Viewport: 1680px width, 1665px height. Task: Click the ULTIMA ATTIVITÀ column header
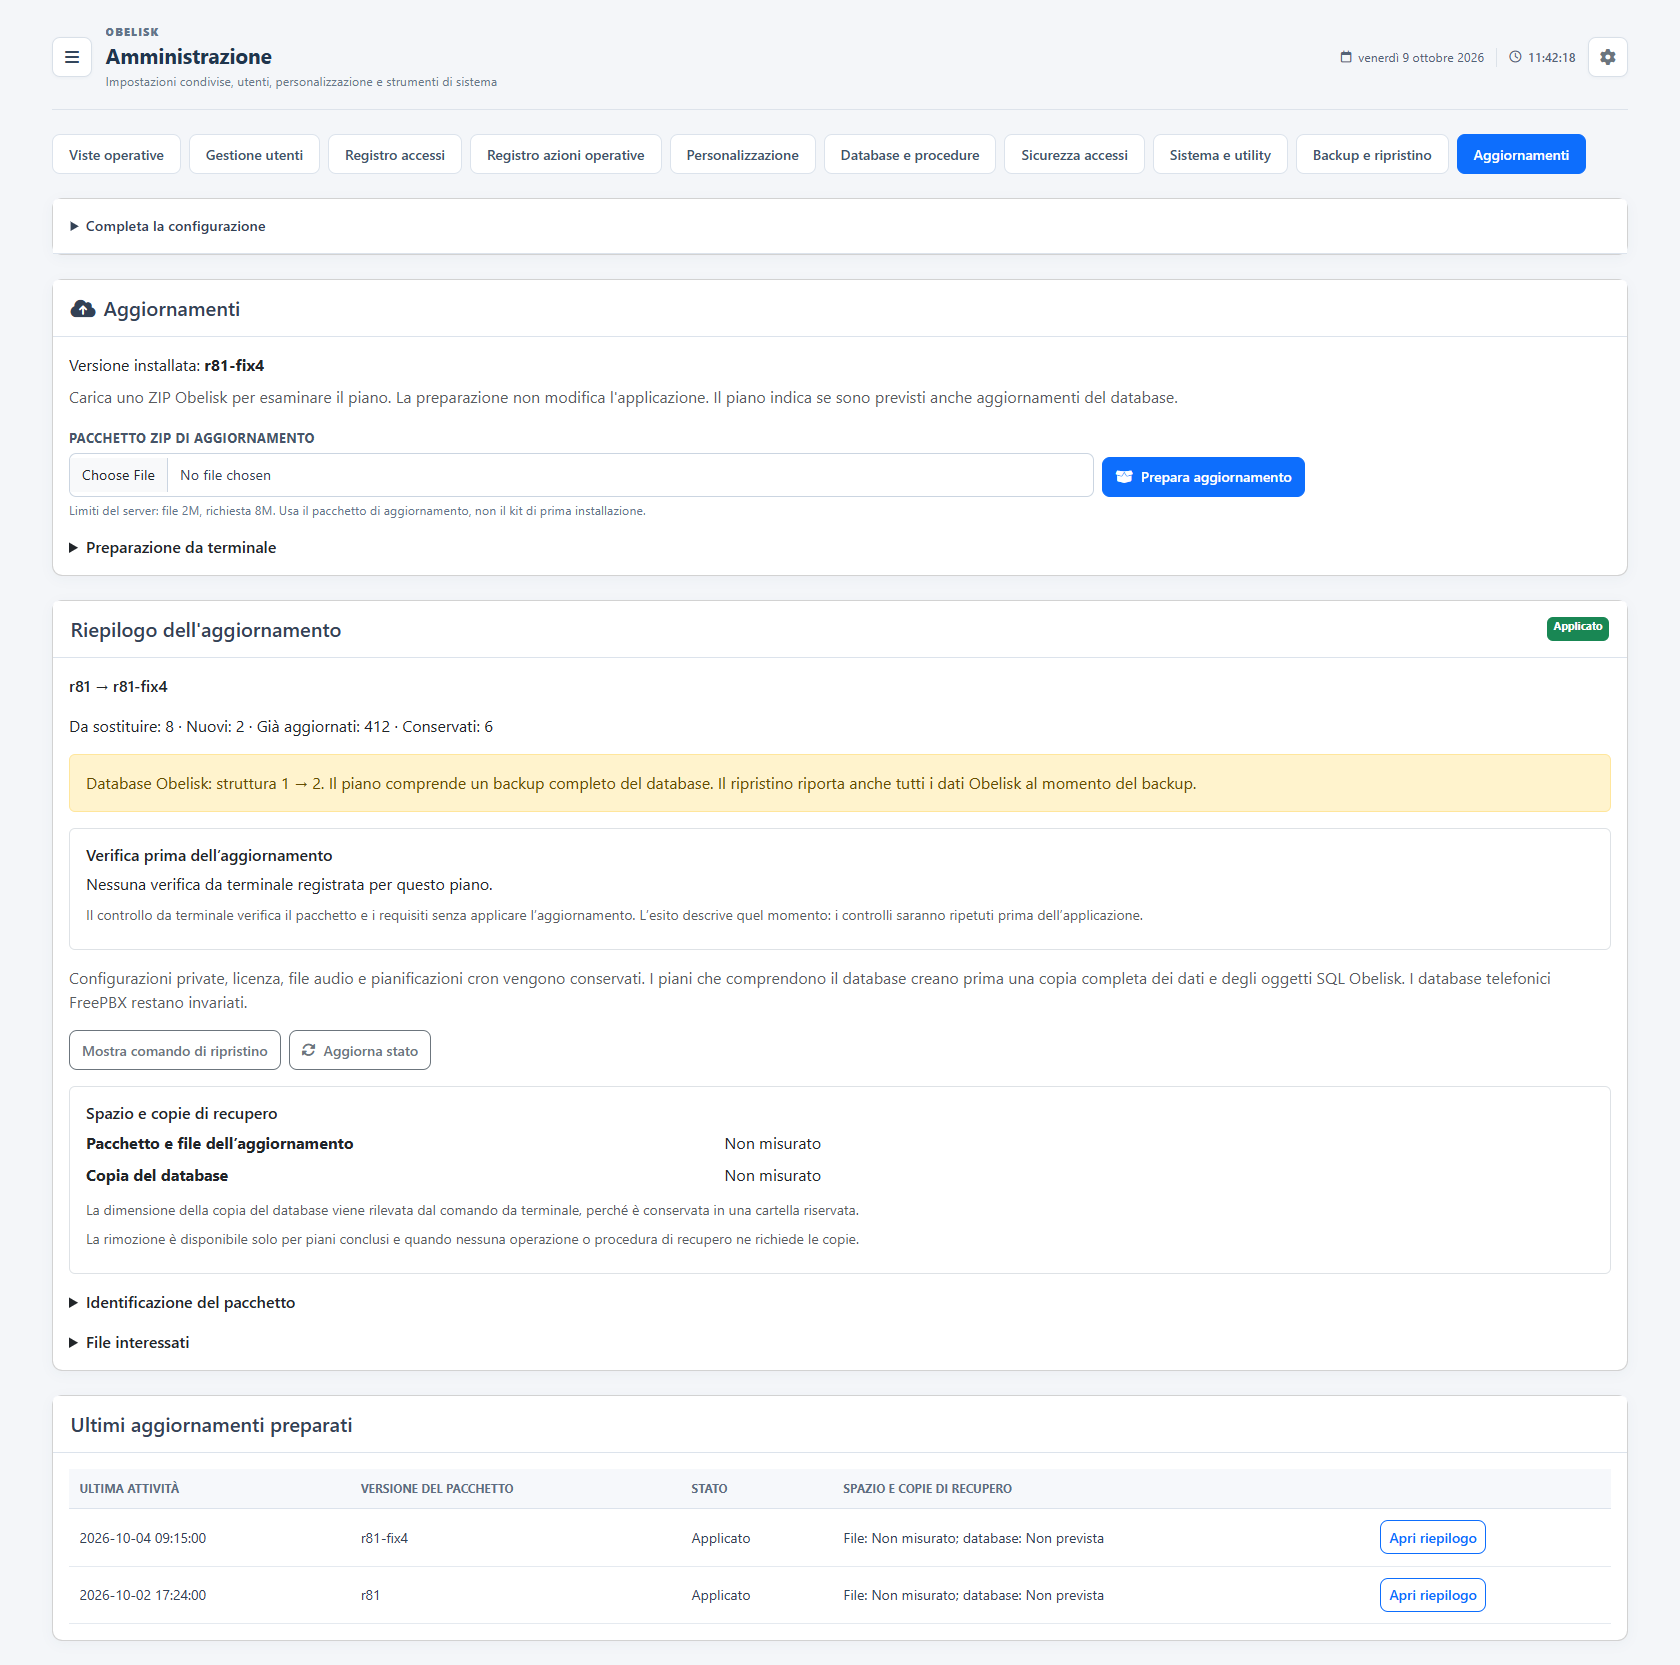tap(129, 1488)
